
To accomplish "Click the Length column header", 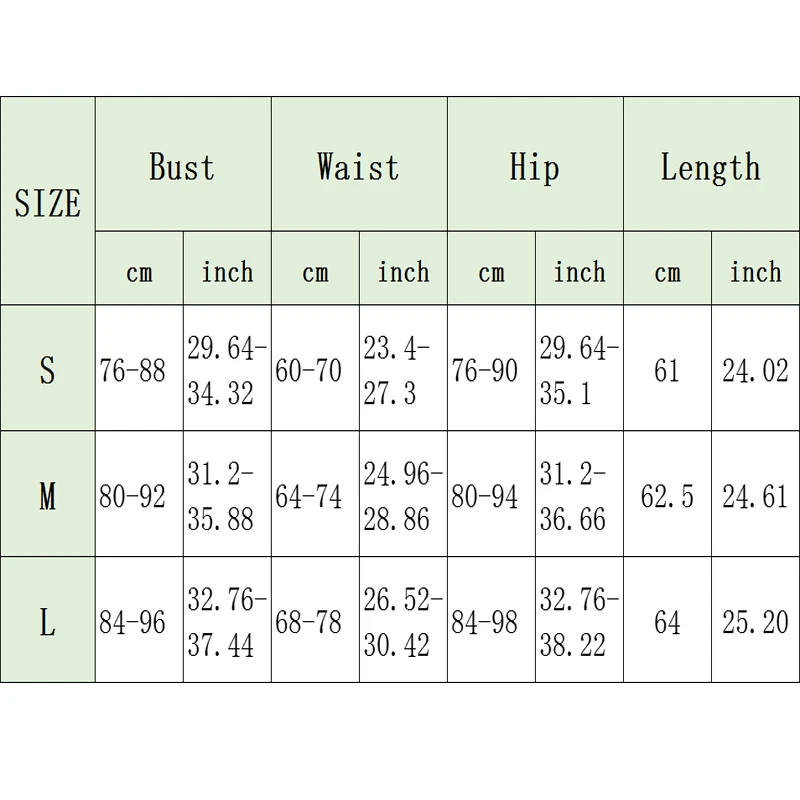I will [711, 164].
